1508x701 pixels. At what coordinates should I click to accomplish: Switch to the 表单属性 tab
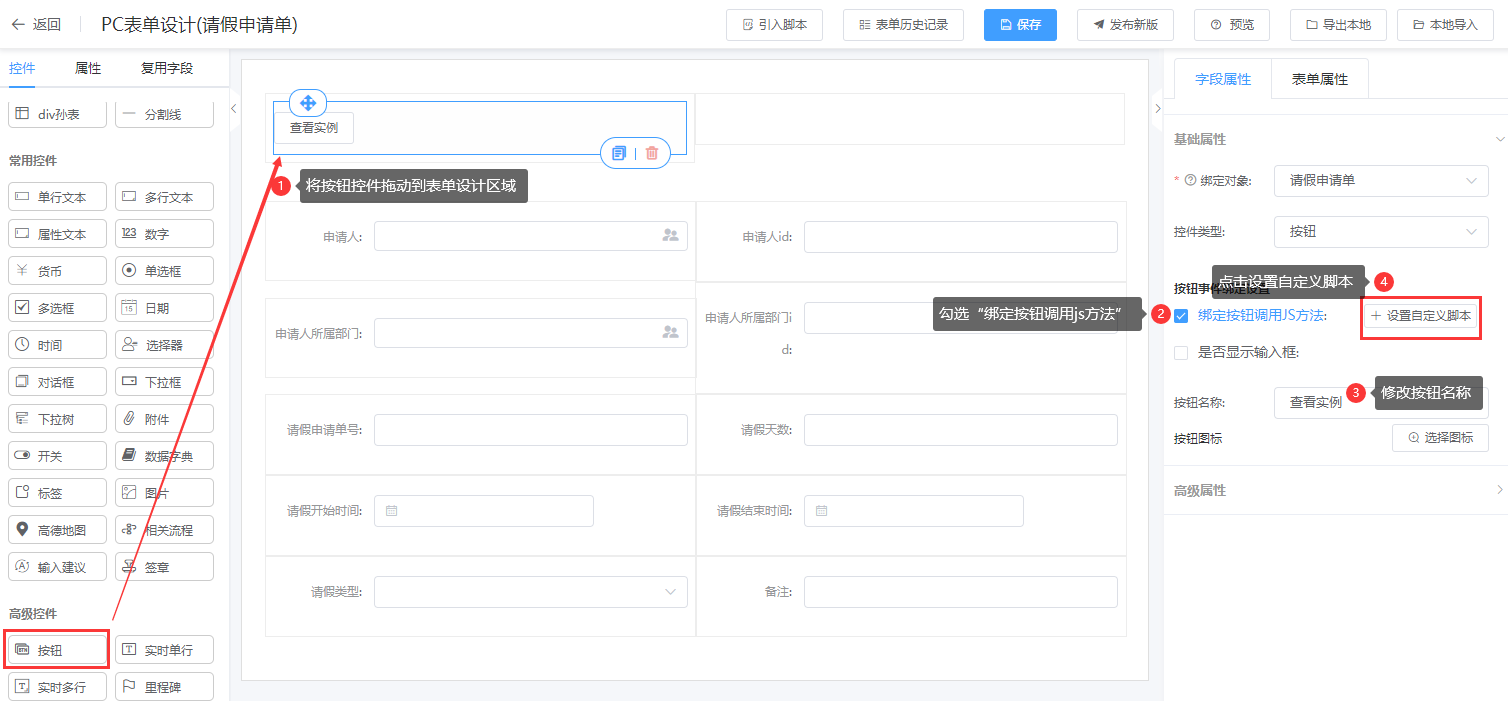point(1319,79)
